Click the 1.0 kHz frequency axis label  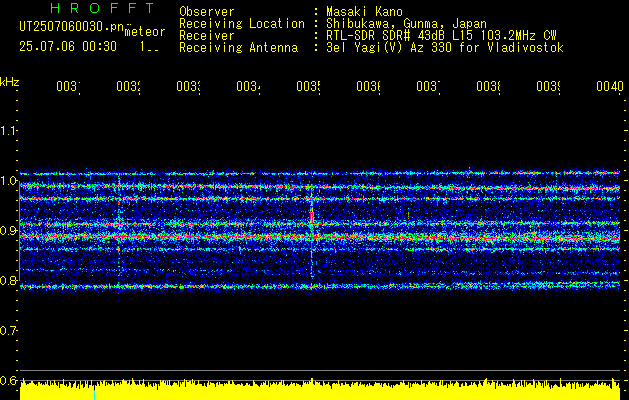(x=8, y=181)
